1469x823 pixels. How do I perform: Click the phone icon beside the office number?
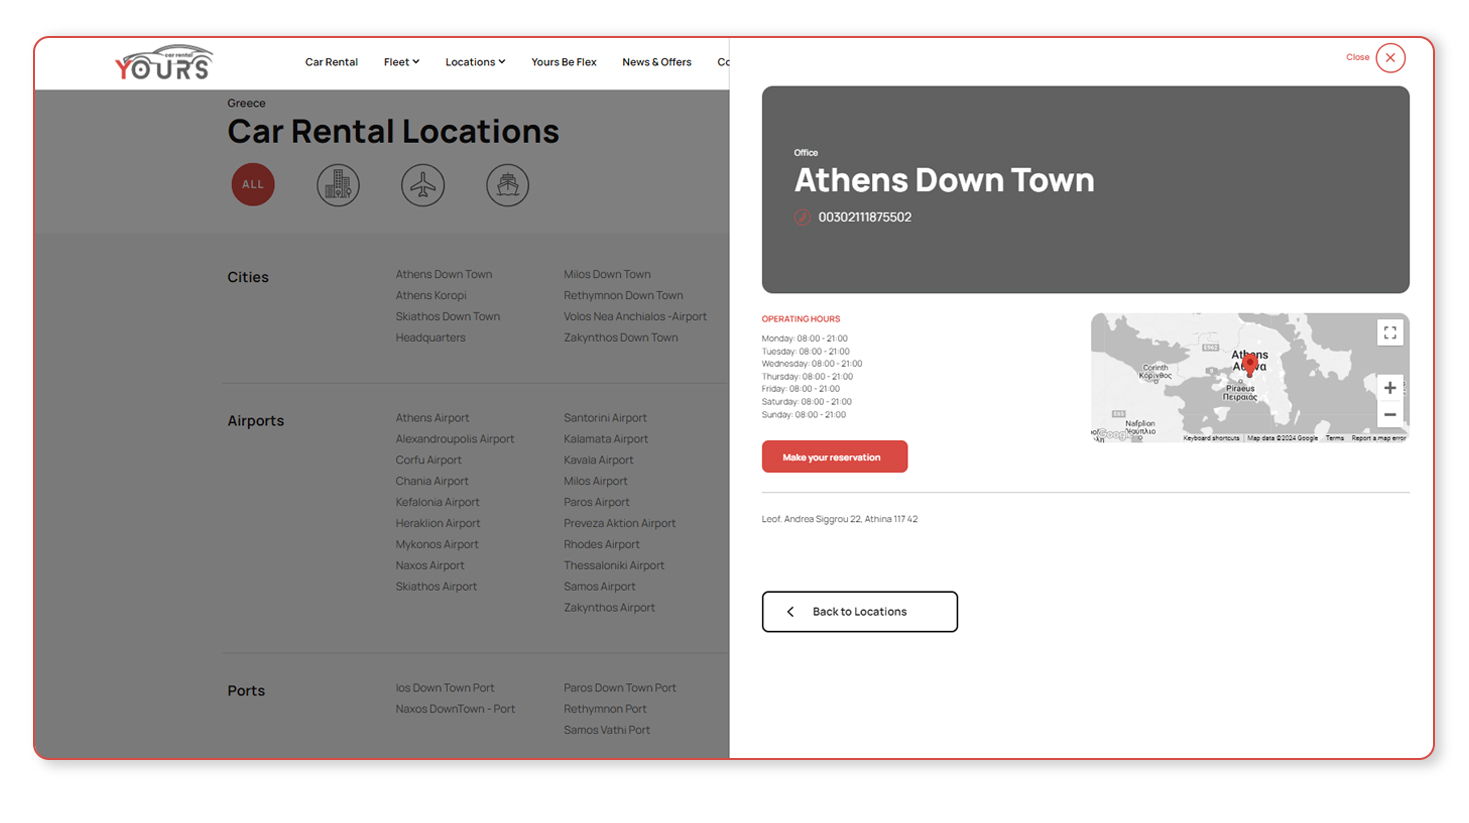click(802, 217)
